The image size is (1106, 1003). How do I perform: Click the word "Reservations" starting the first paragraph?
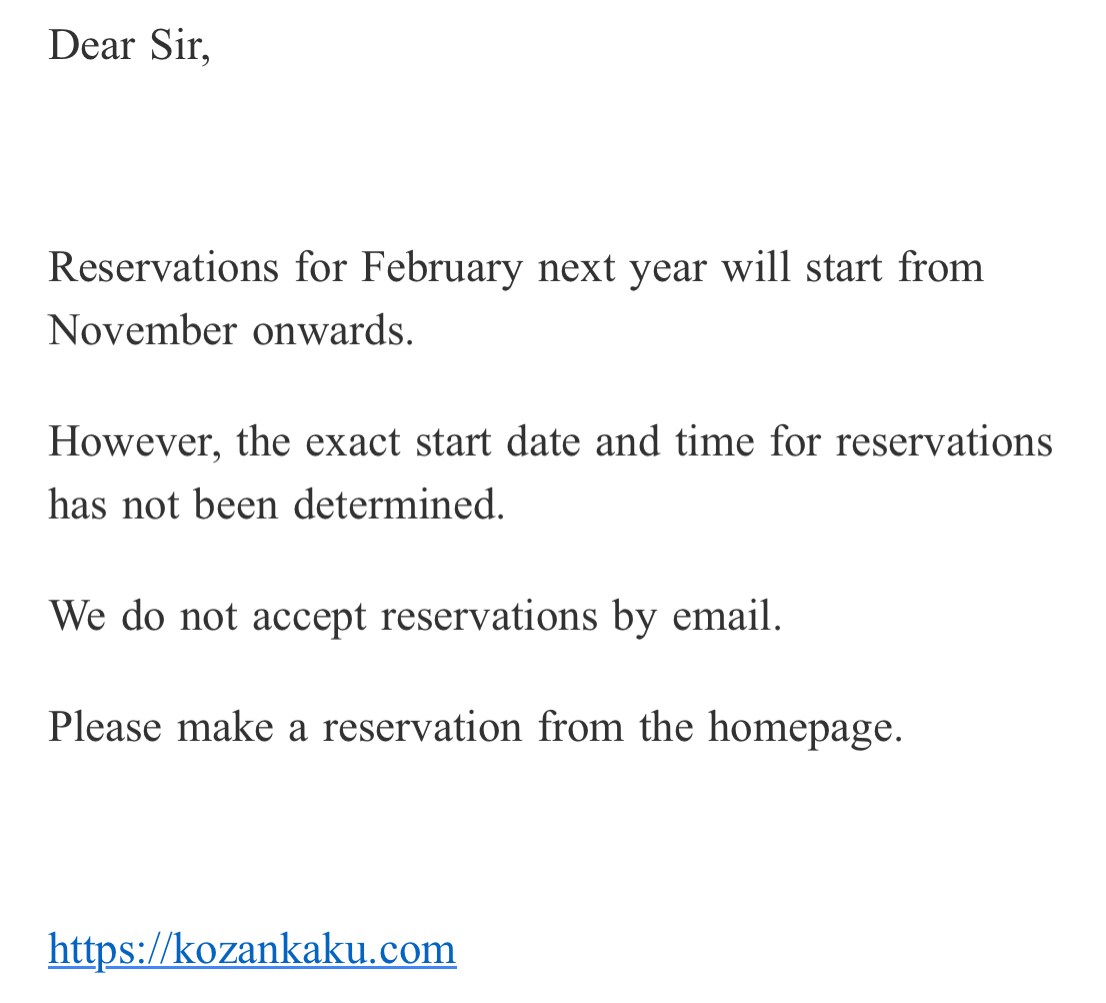(163, 267)
